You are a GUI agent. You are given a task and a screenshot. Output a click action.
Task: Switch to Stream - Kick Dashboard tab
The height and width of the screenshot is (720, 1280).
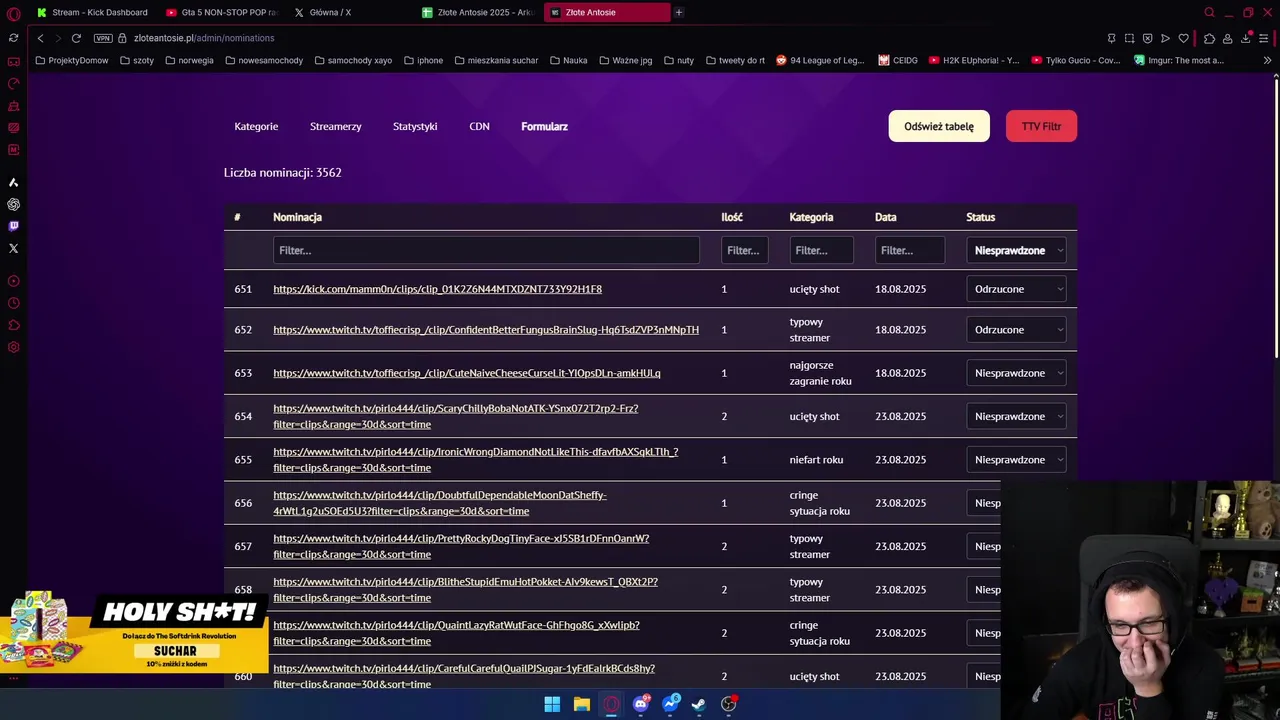[x=92, y=13]
